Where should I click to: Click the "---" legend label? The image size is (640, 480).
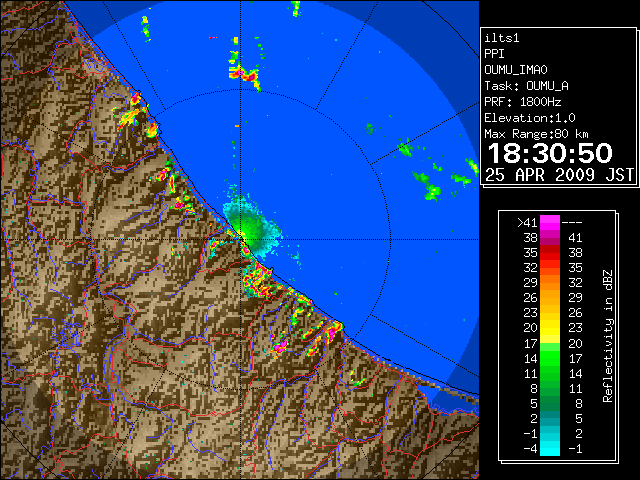572,223
